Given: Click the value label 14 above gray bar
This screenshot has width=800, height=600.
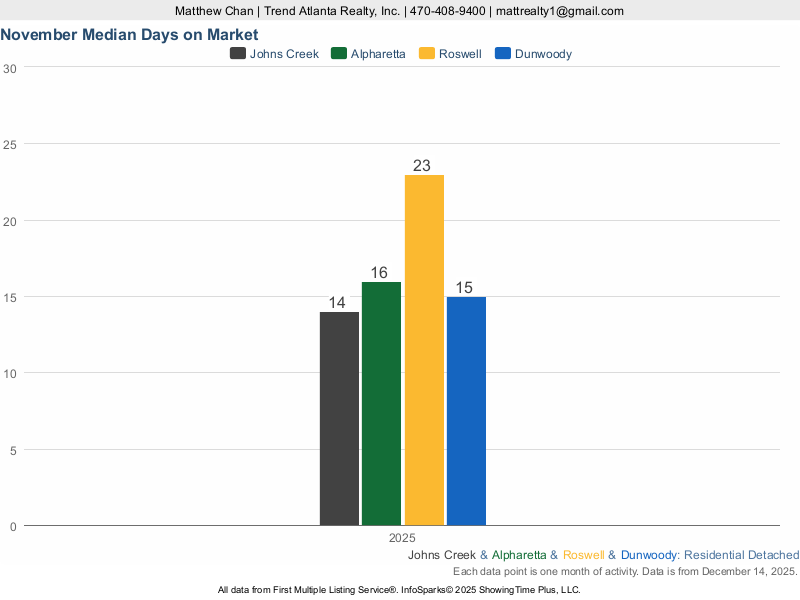Looking at the screenshot, I should click(339, 303).
